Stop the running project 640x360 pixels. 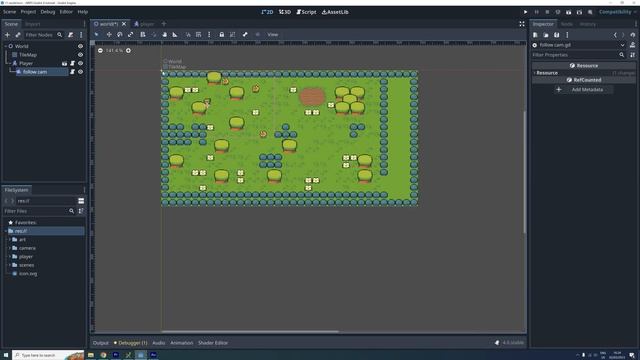tap(547, 12)
